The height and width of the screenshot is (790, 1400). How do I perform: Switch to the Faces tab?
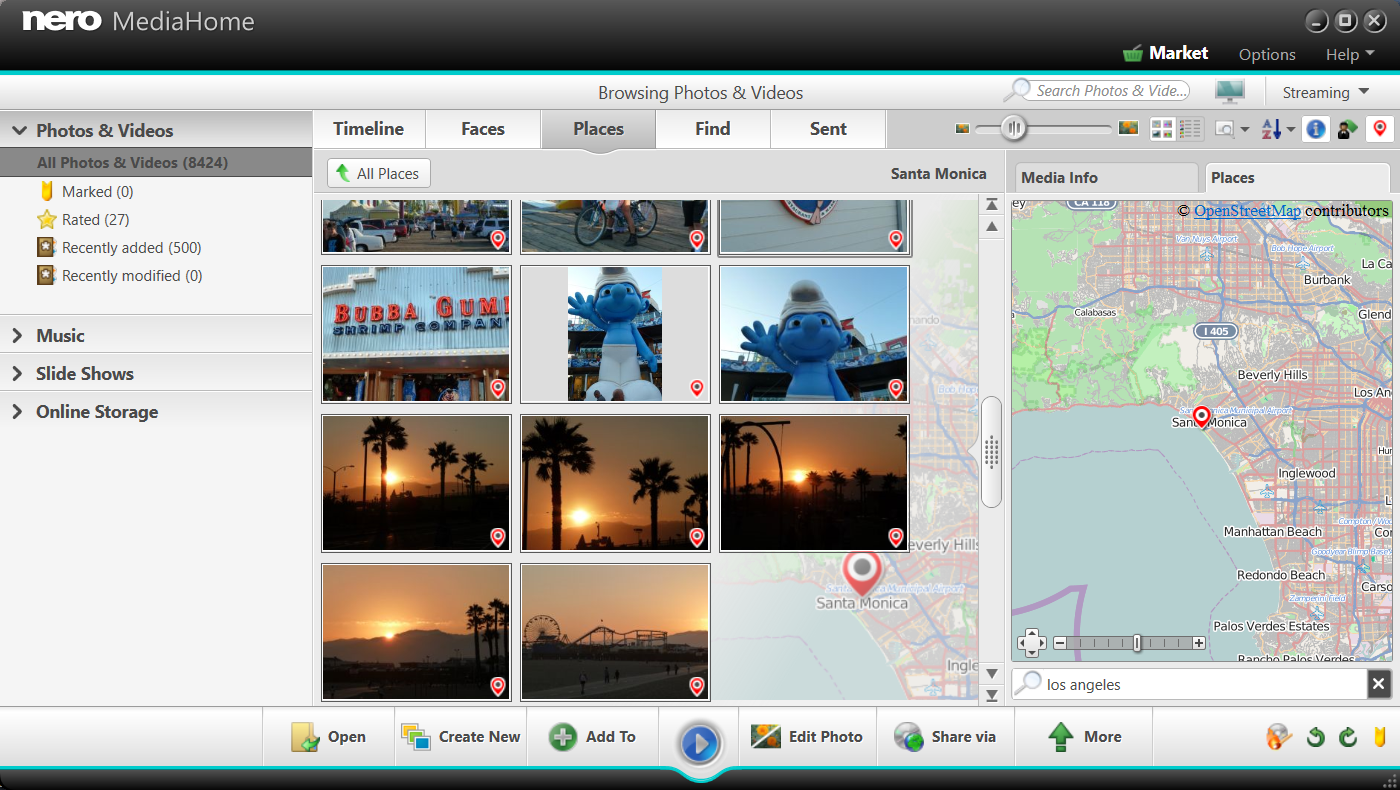pos(483,129)
